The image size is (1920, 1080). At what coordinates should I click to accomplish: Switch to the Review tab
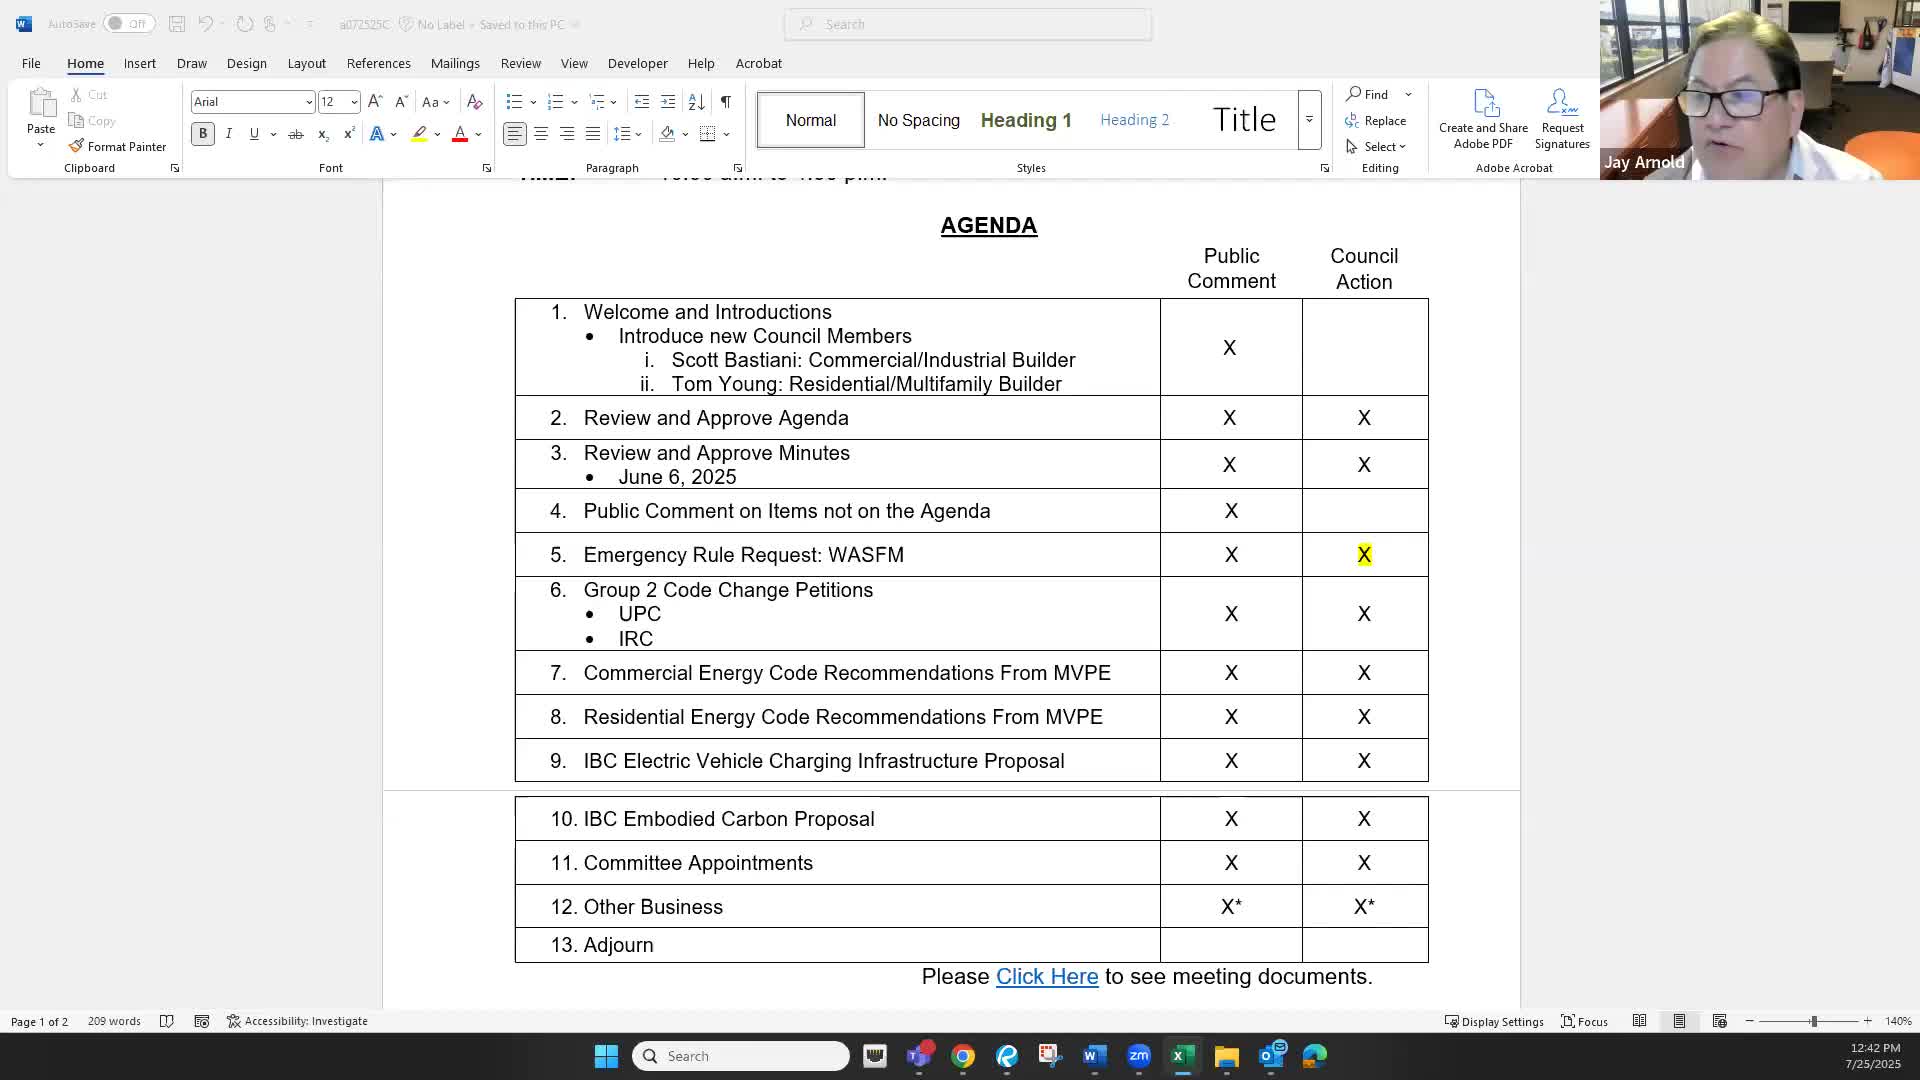520,63
